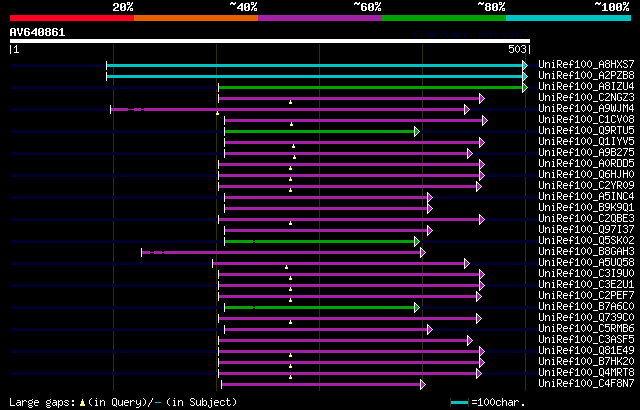This screenshot has height=410, width=640.
Task: Click the purple alignment bar for UniRef100_C4F8N7
Action: coord(321,385)
